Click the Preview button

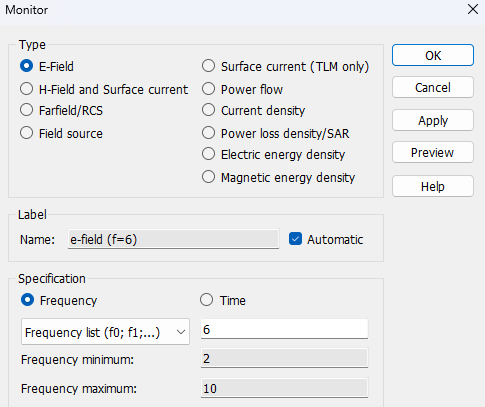coord(433,152)
